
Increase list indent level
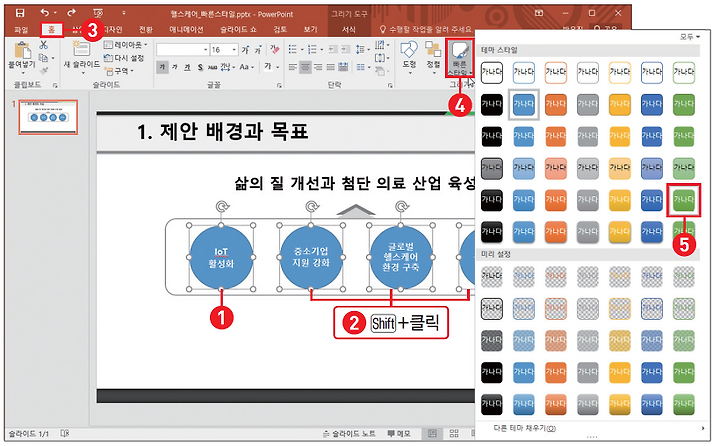pyautogui.click(x=345, y=49)
